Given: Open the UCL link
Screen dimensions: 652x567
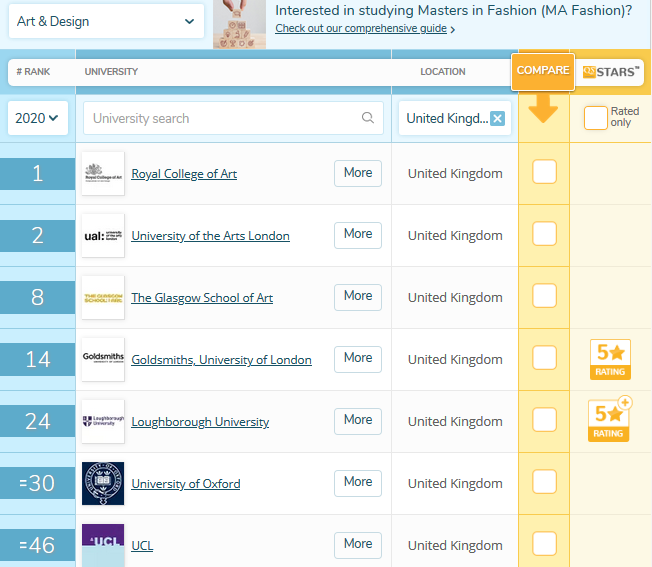Looking at the screenshot, I should point(142,545).
